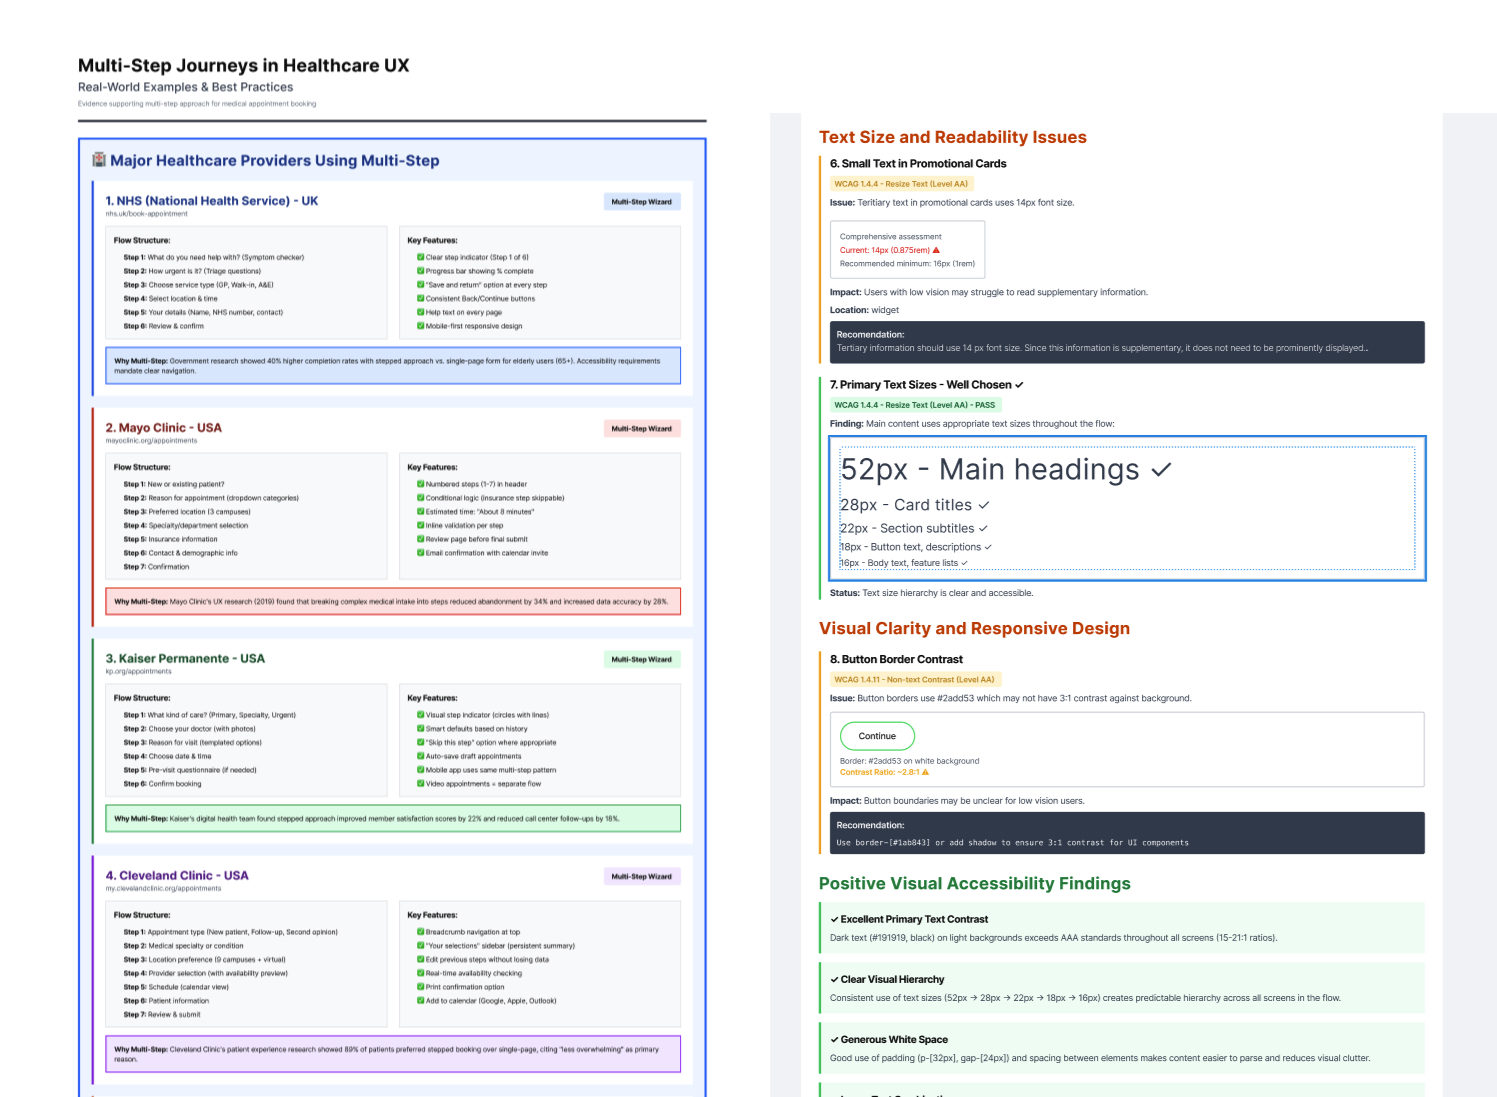This screenshot has width=1497, height=1097.
Task: Open the my.clevelandclinic.org/appointments link
Action: point(164,888)
